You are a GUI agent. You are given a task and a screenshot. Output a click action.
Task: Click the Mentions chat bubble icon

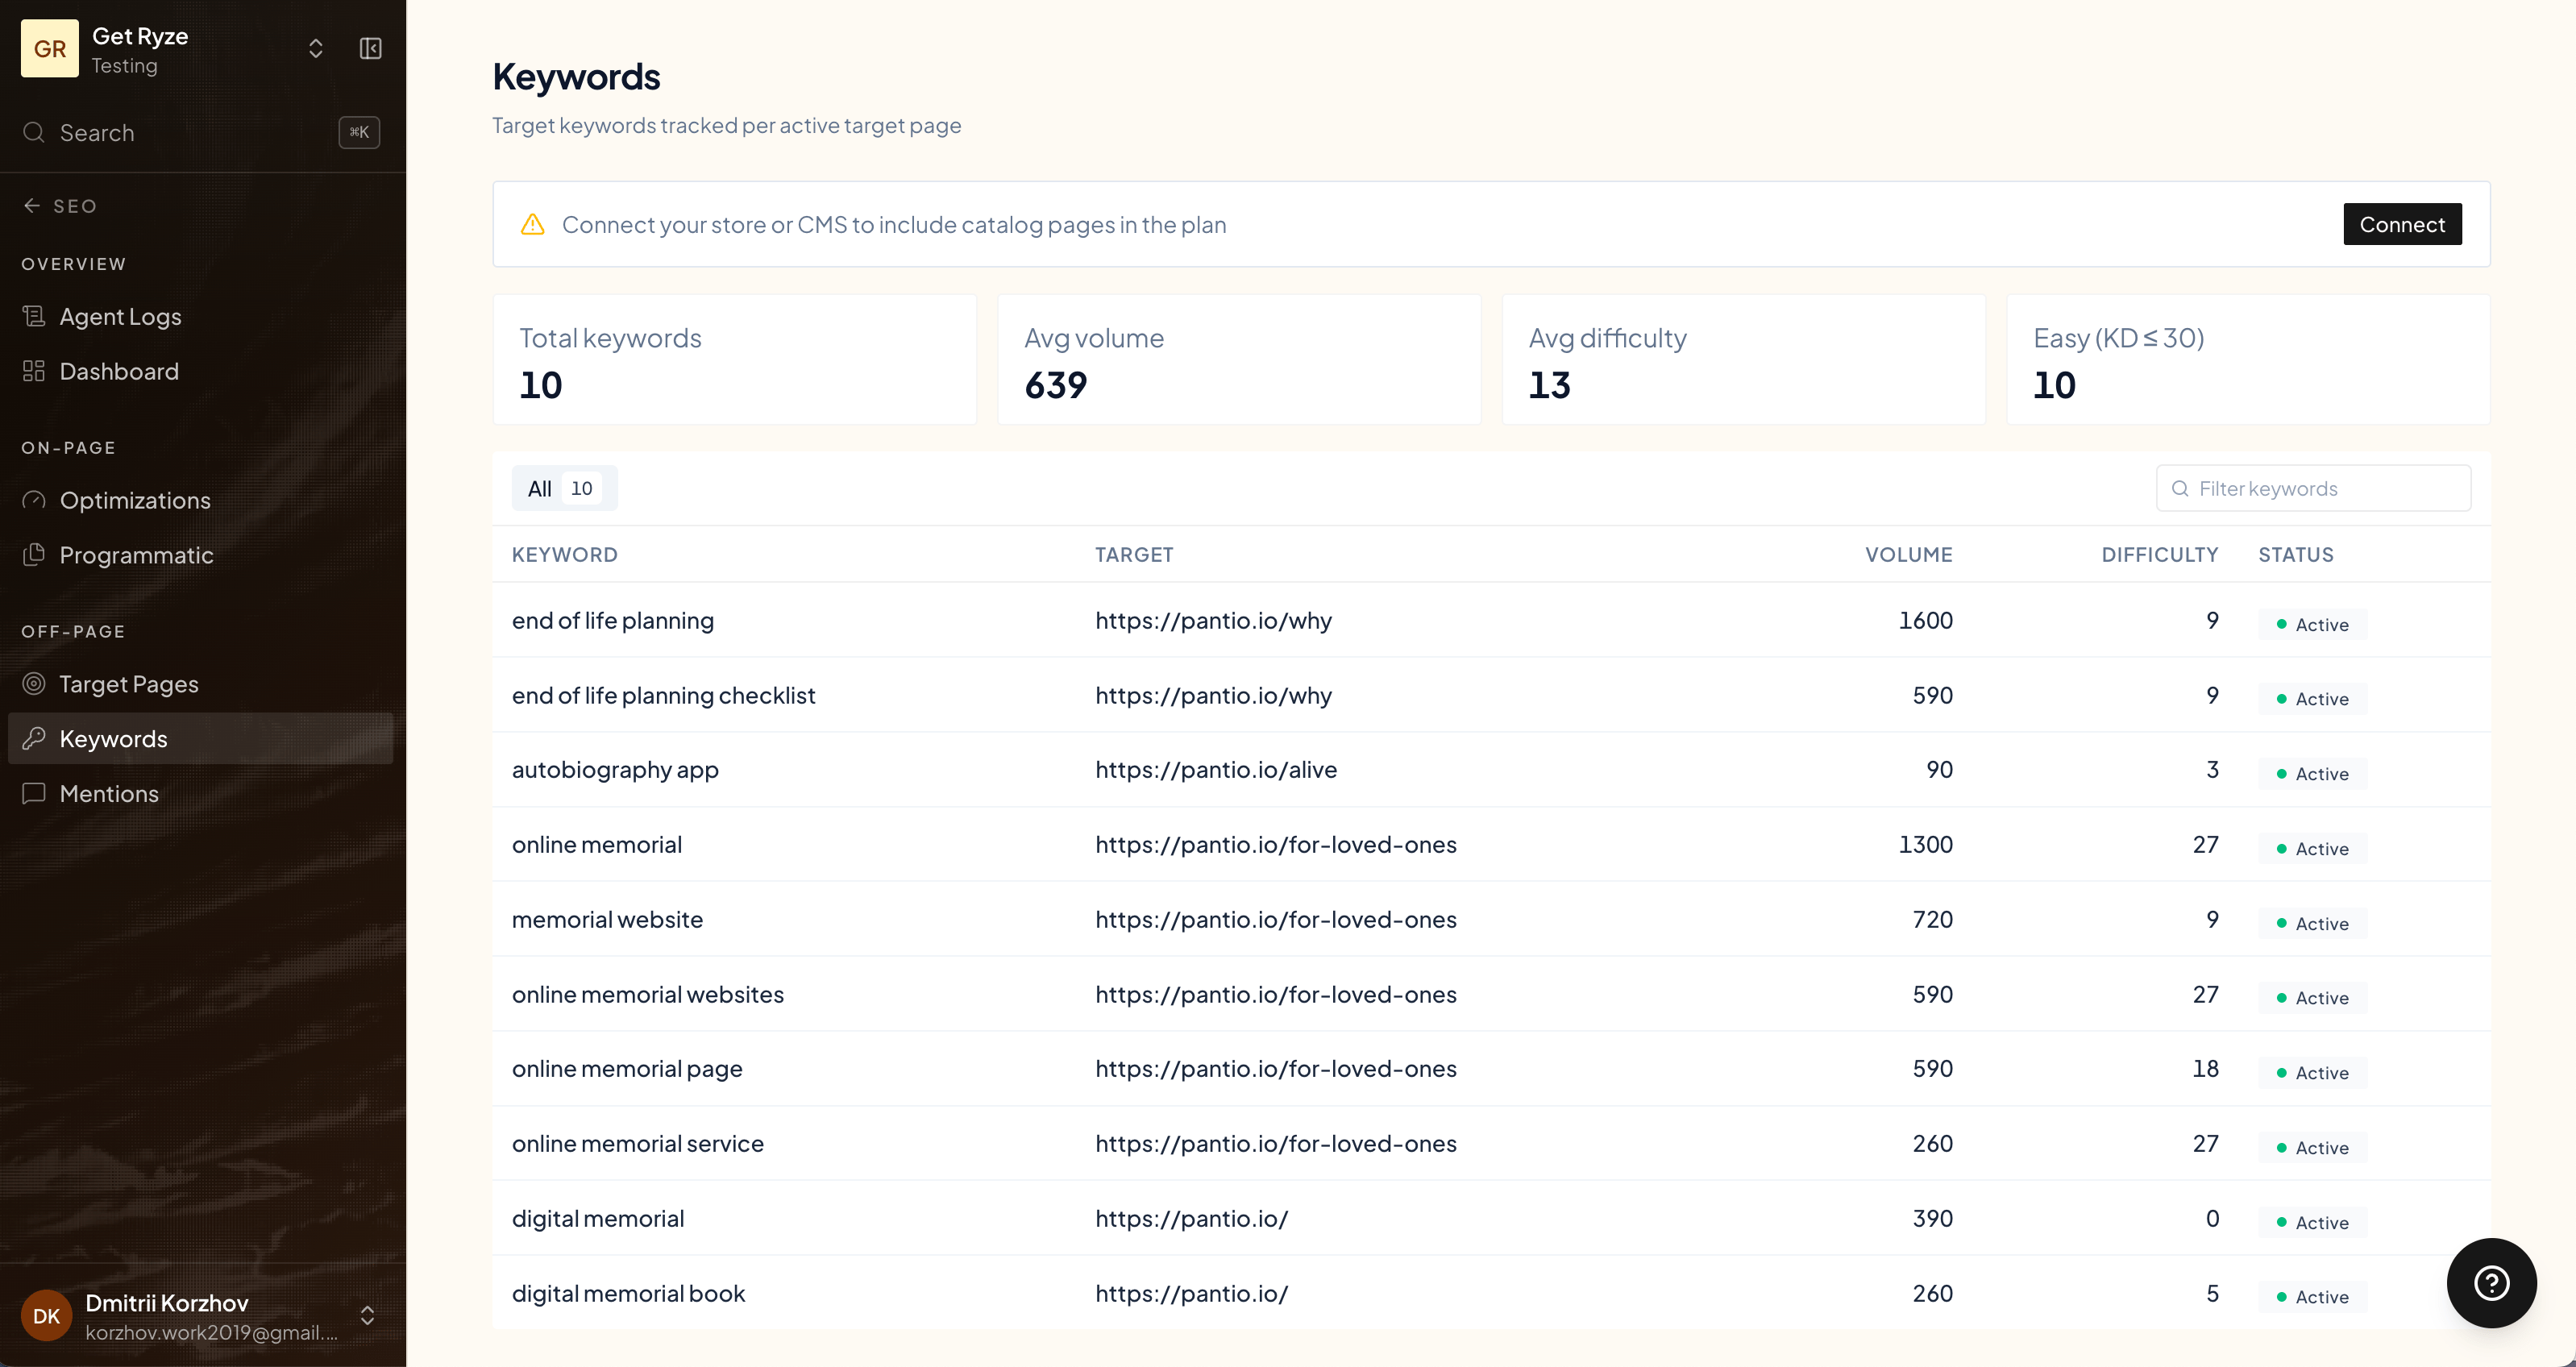34,793
